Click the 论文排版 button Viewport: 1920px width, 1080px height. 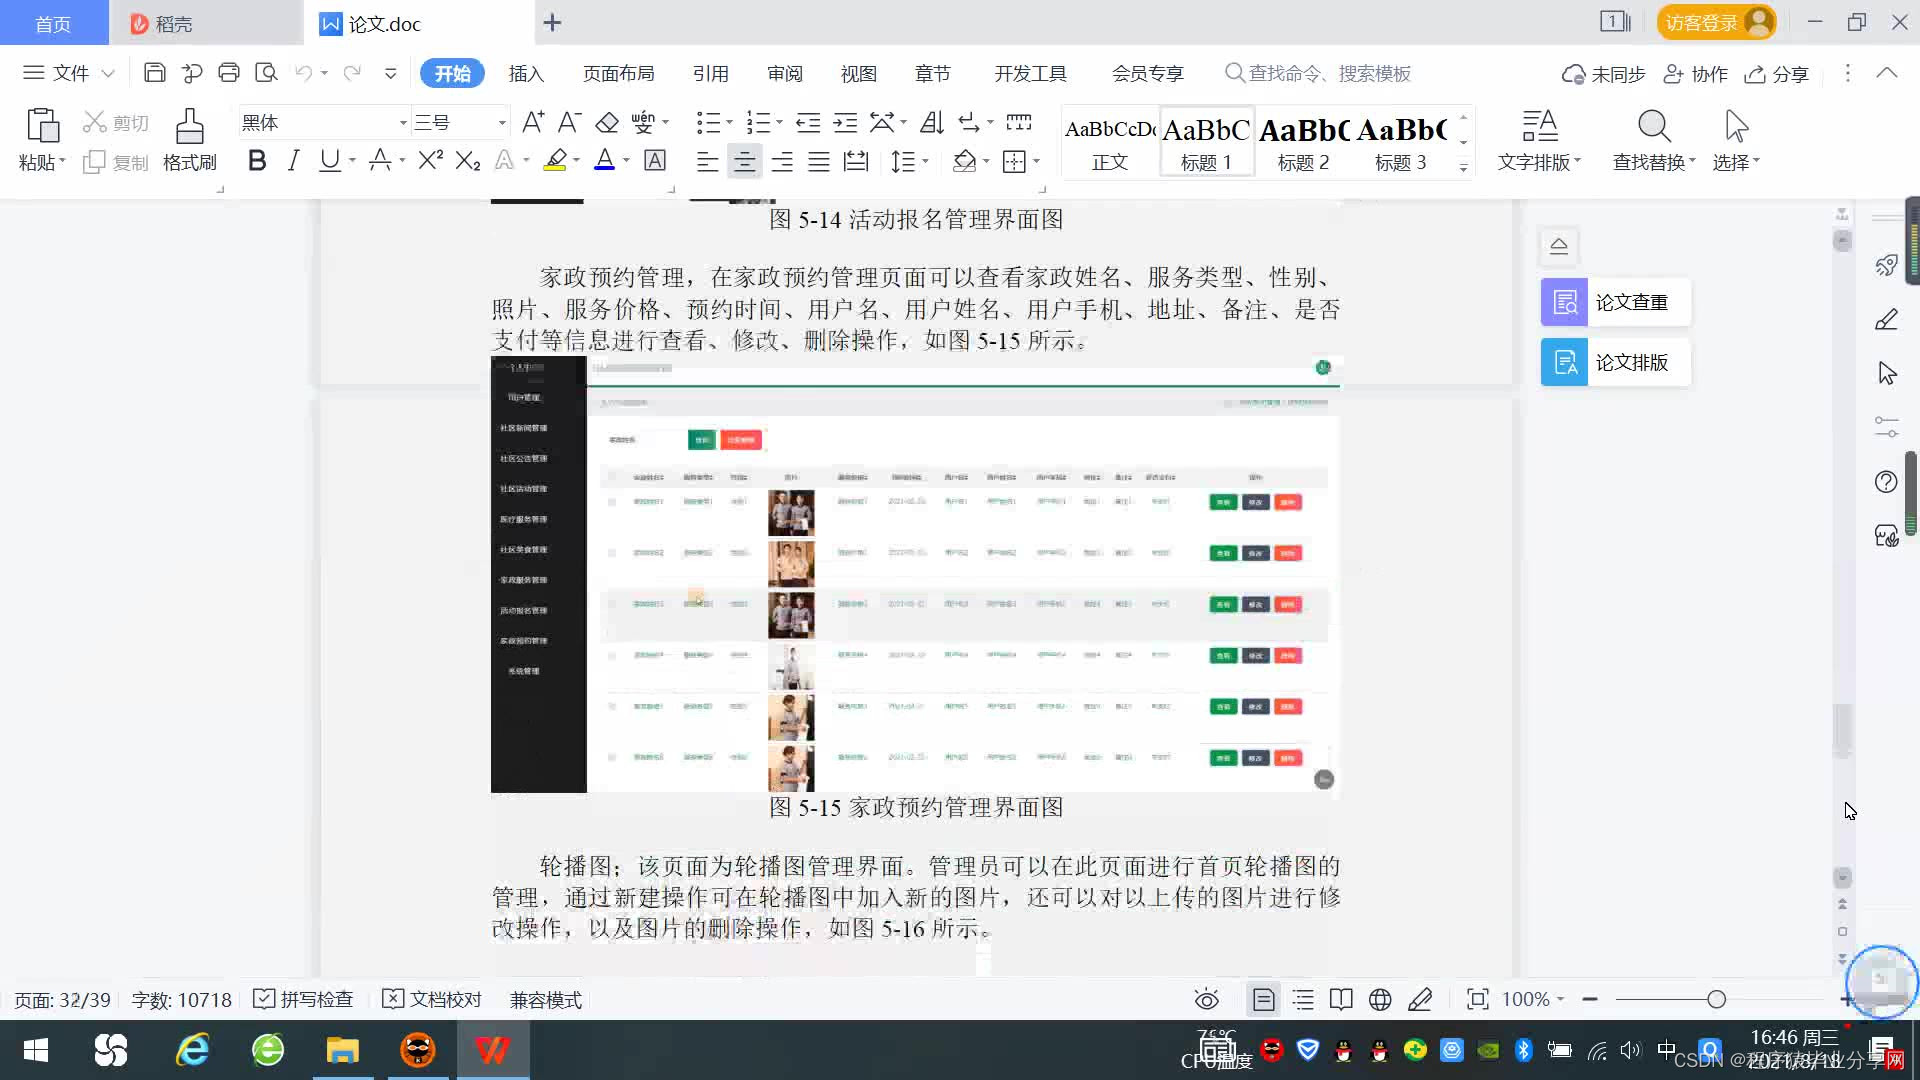click(1615, 362)
